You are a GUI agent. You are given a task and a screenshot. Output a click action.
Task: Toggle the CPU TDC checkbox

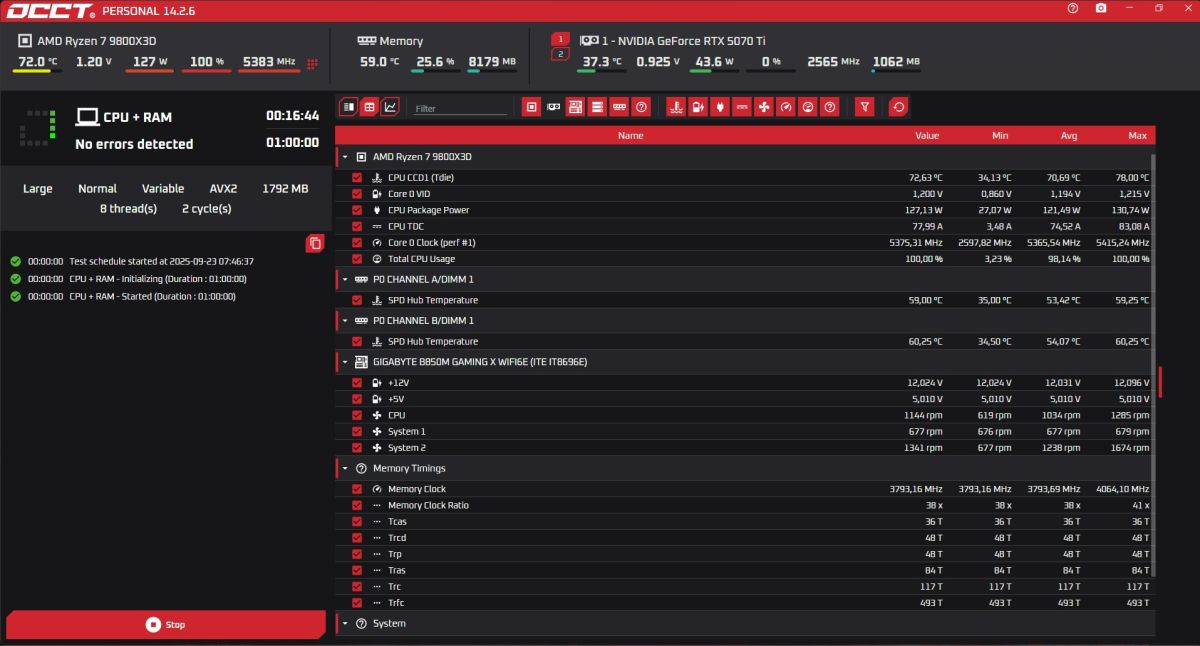[357, 226]
